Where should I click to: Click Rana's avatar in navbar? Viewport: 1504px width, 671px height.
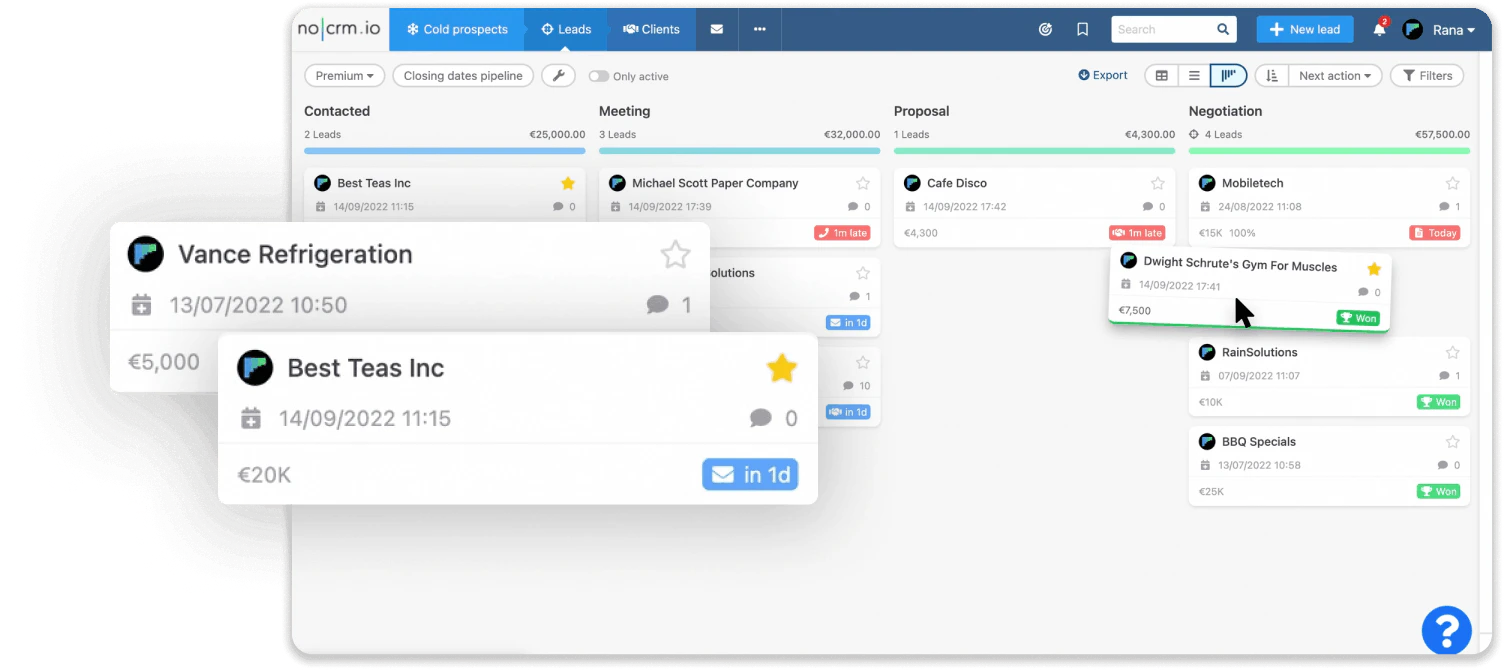pyautogui.click(x=1412, y=30)
